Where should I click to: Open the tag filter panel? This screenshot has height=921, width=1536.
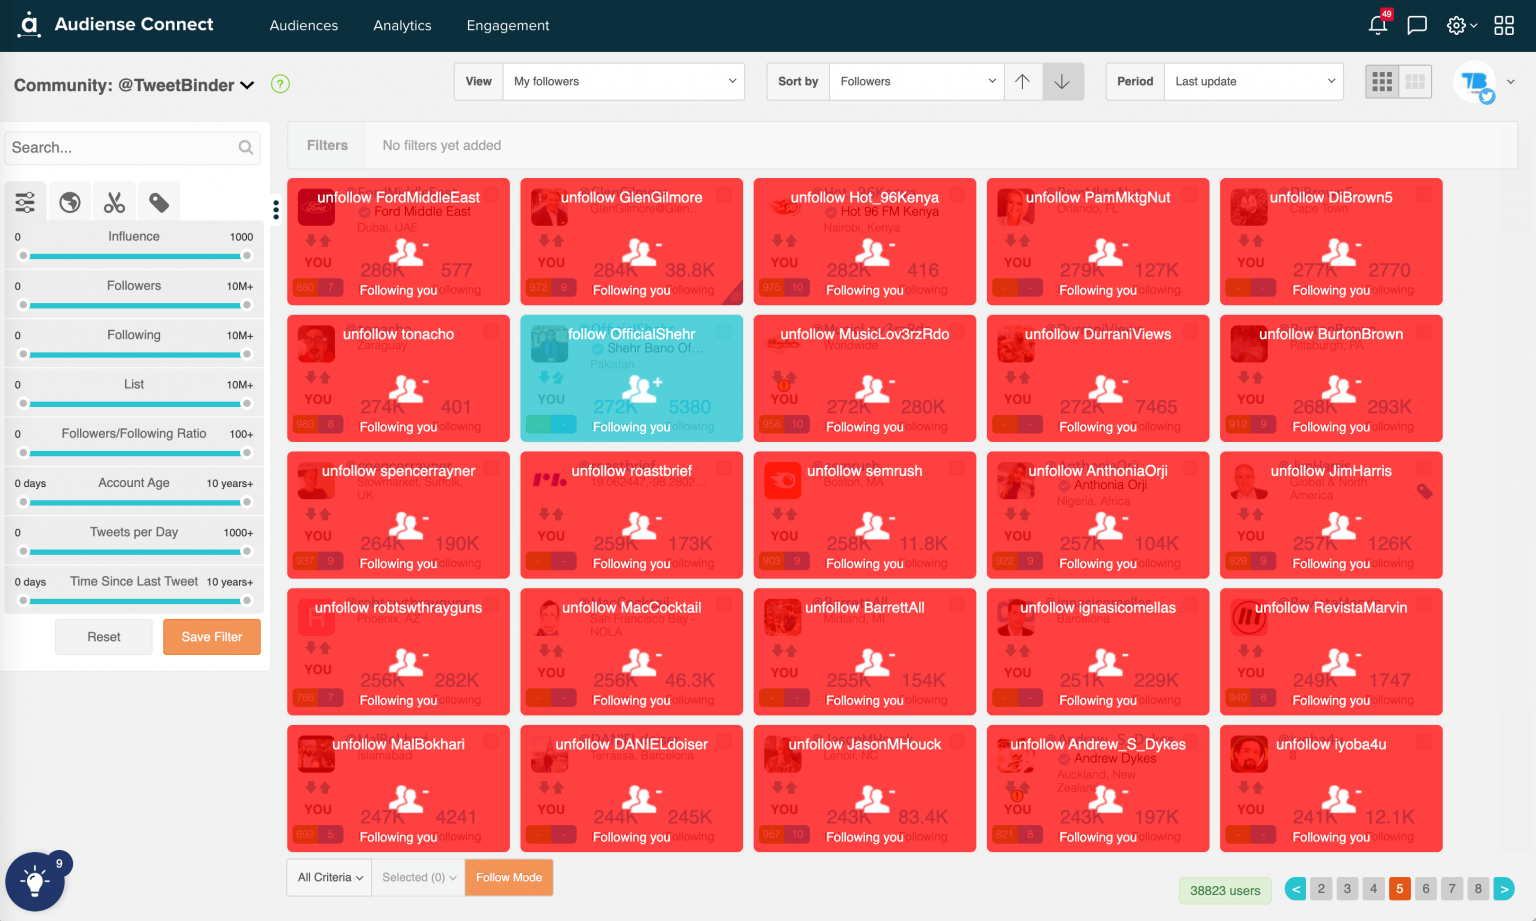coord(158,201)
